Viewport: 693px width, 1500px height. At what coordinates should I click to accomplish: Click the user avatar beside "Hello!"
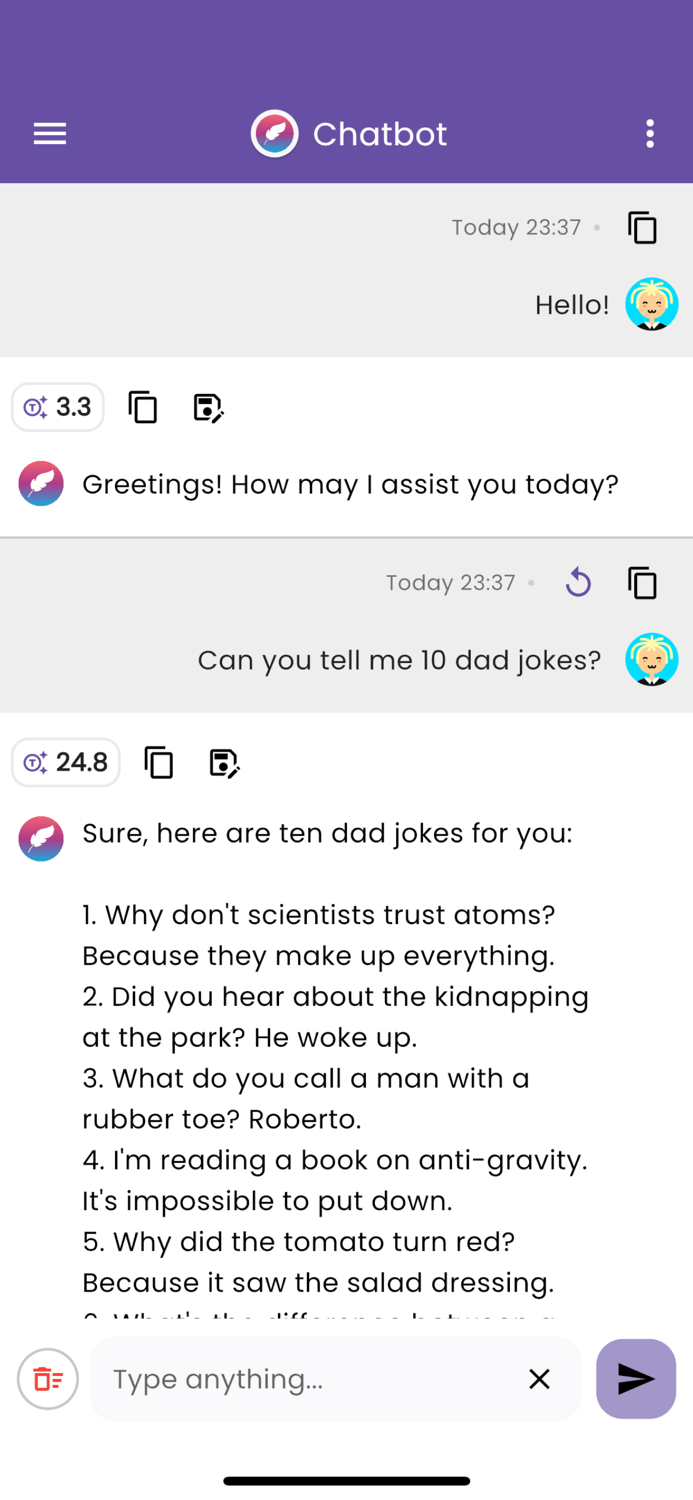(651, 304)
